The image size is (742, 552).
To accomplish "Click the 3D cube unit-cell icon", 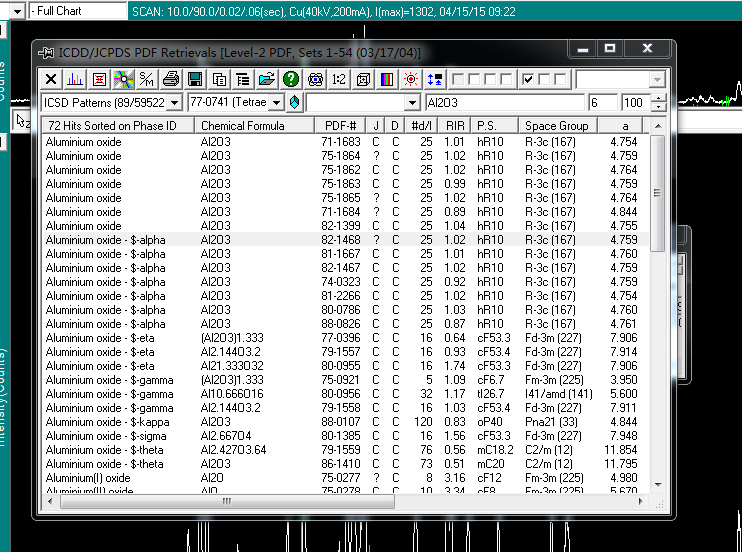I will tap(363, 79).
